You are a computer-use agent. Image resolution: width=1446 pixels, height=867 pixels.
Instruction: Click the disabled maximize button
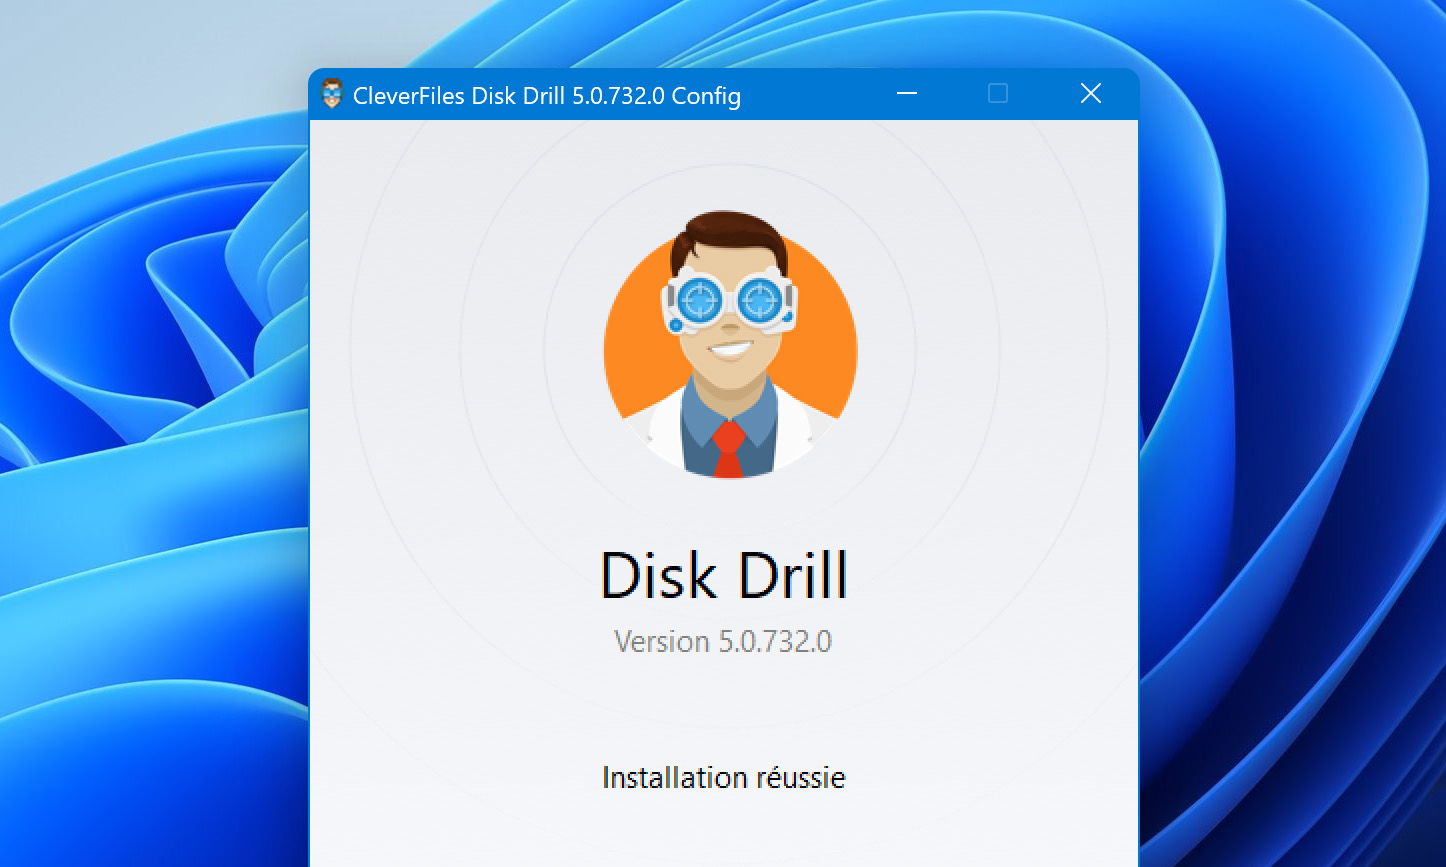pyautogui.click(x=997, y=94)
